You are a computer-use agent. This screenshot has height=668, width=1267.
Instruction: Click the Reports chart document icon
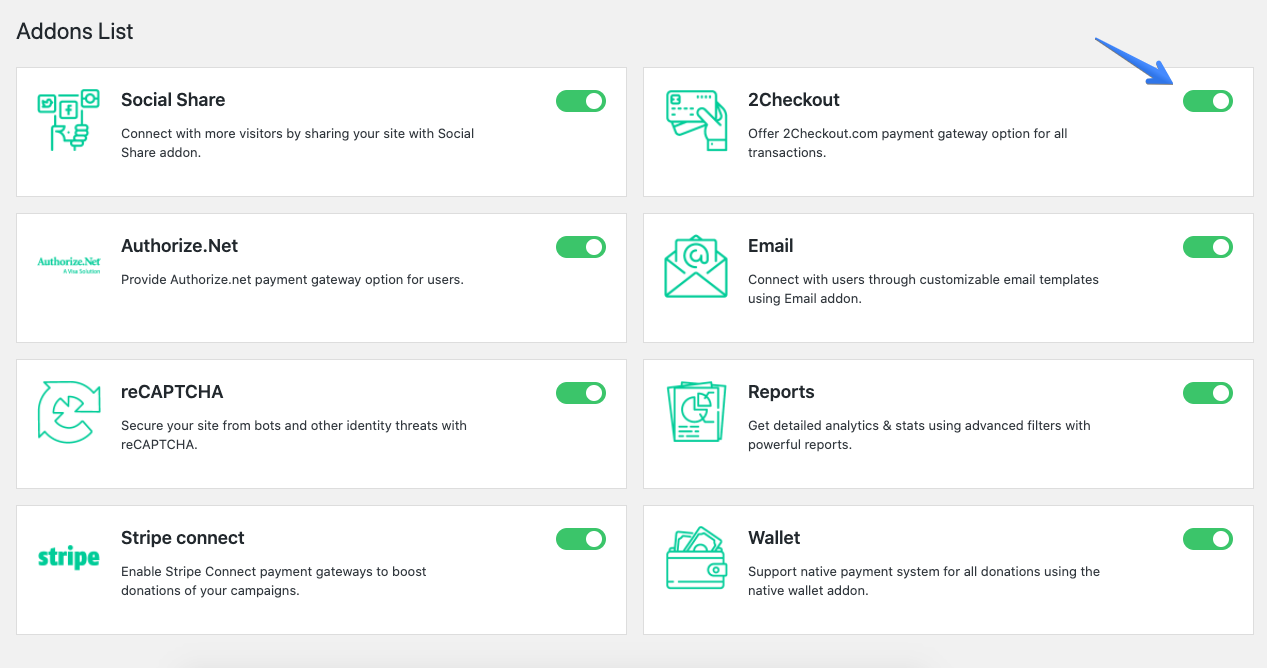coord(696,412)
